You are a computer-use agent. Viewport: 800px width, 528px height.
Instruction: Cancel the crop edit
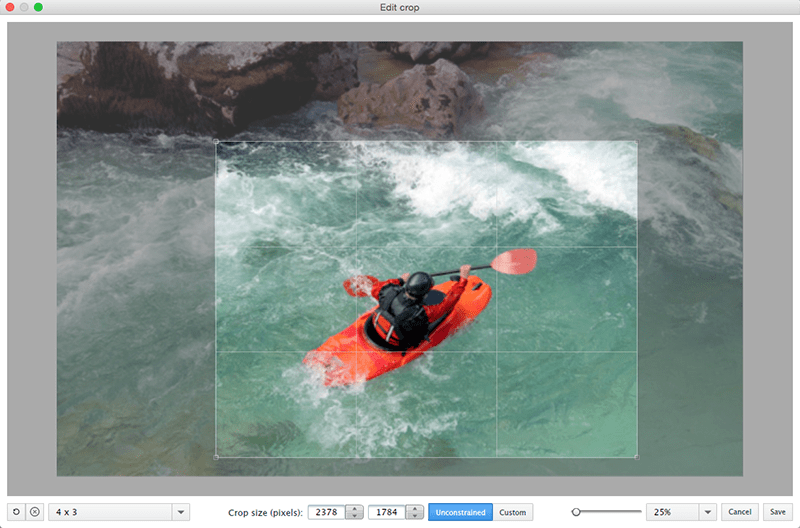(740, 512)
